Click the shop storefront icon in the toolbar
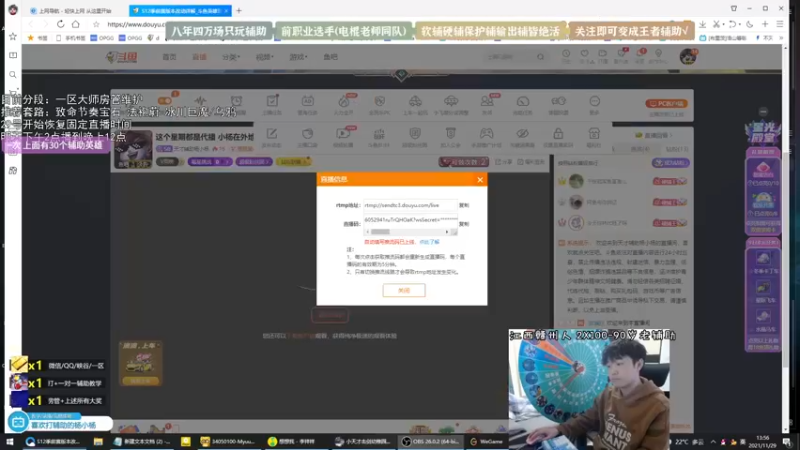The width and height of the screenshot is (800, 450). (x=594, y=134)
